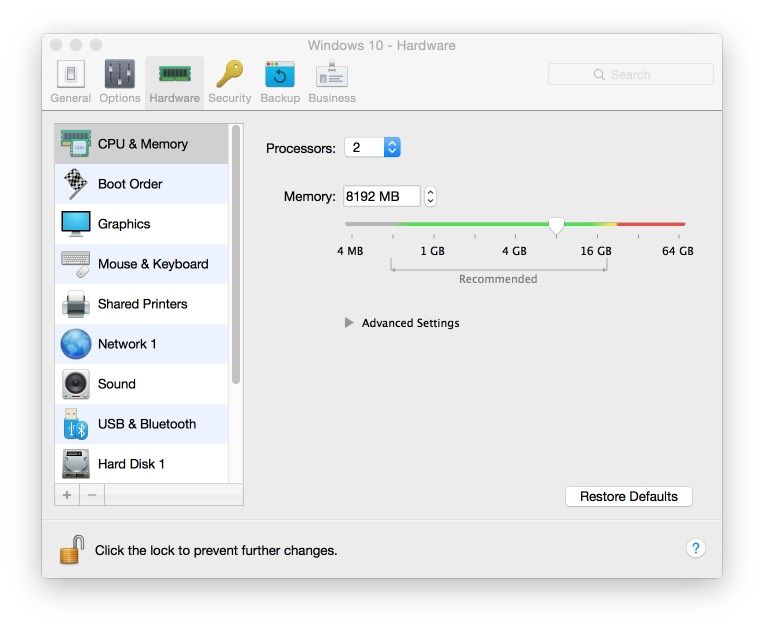Click the memory slider thumb
Image resolution: width=764 pixels, height=628 pixels.
[556, 226]
